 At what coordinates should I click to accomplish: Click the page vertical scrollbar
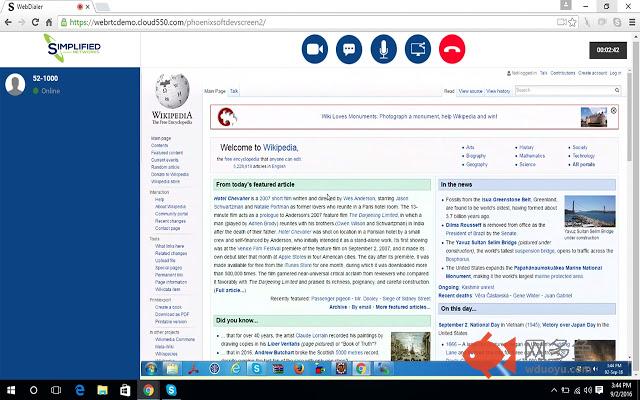click(x=636, y=204)
